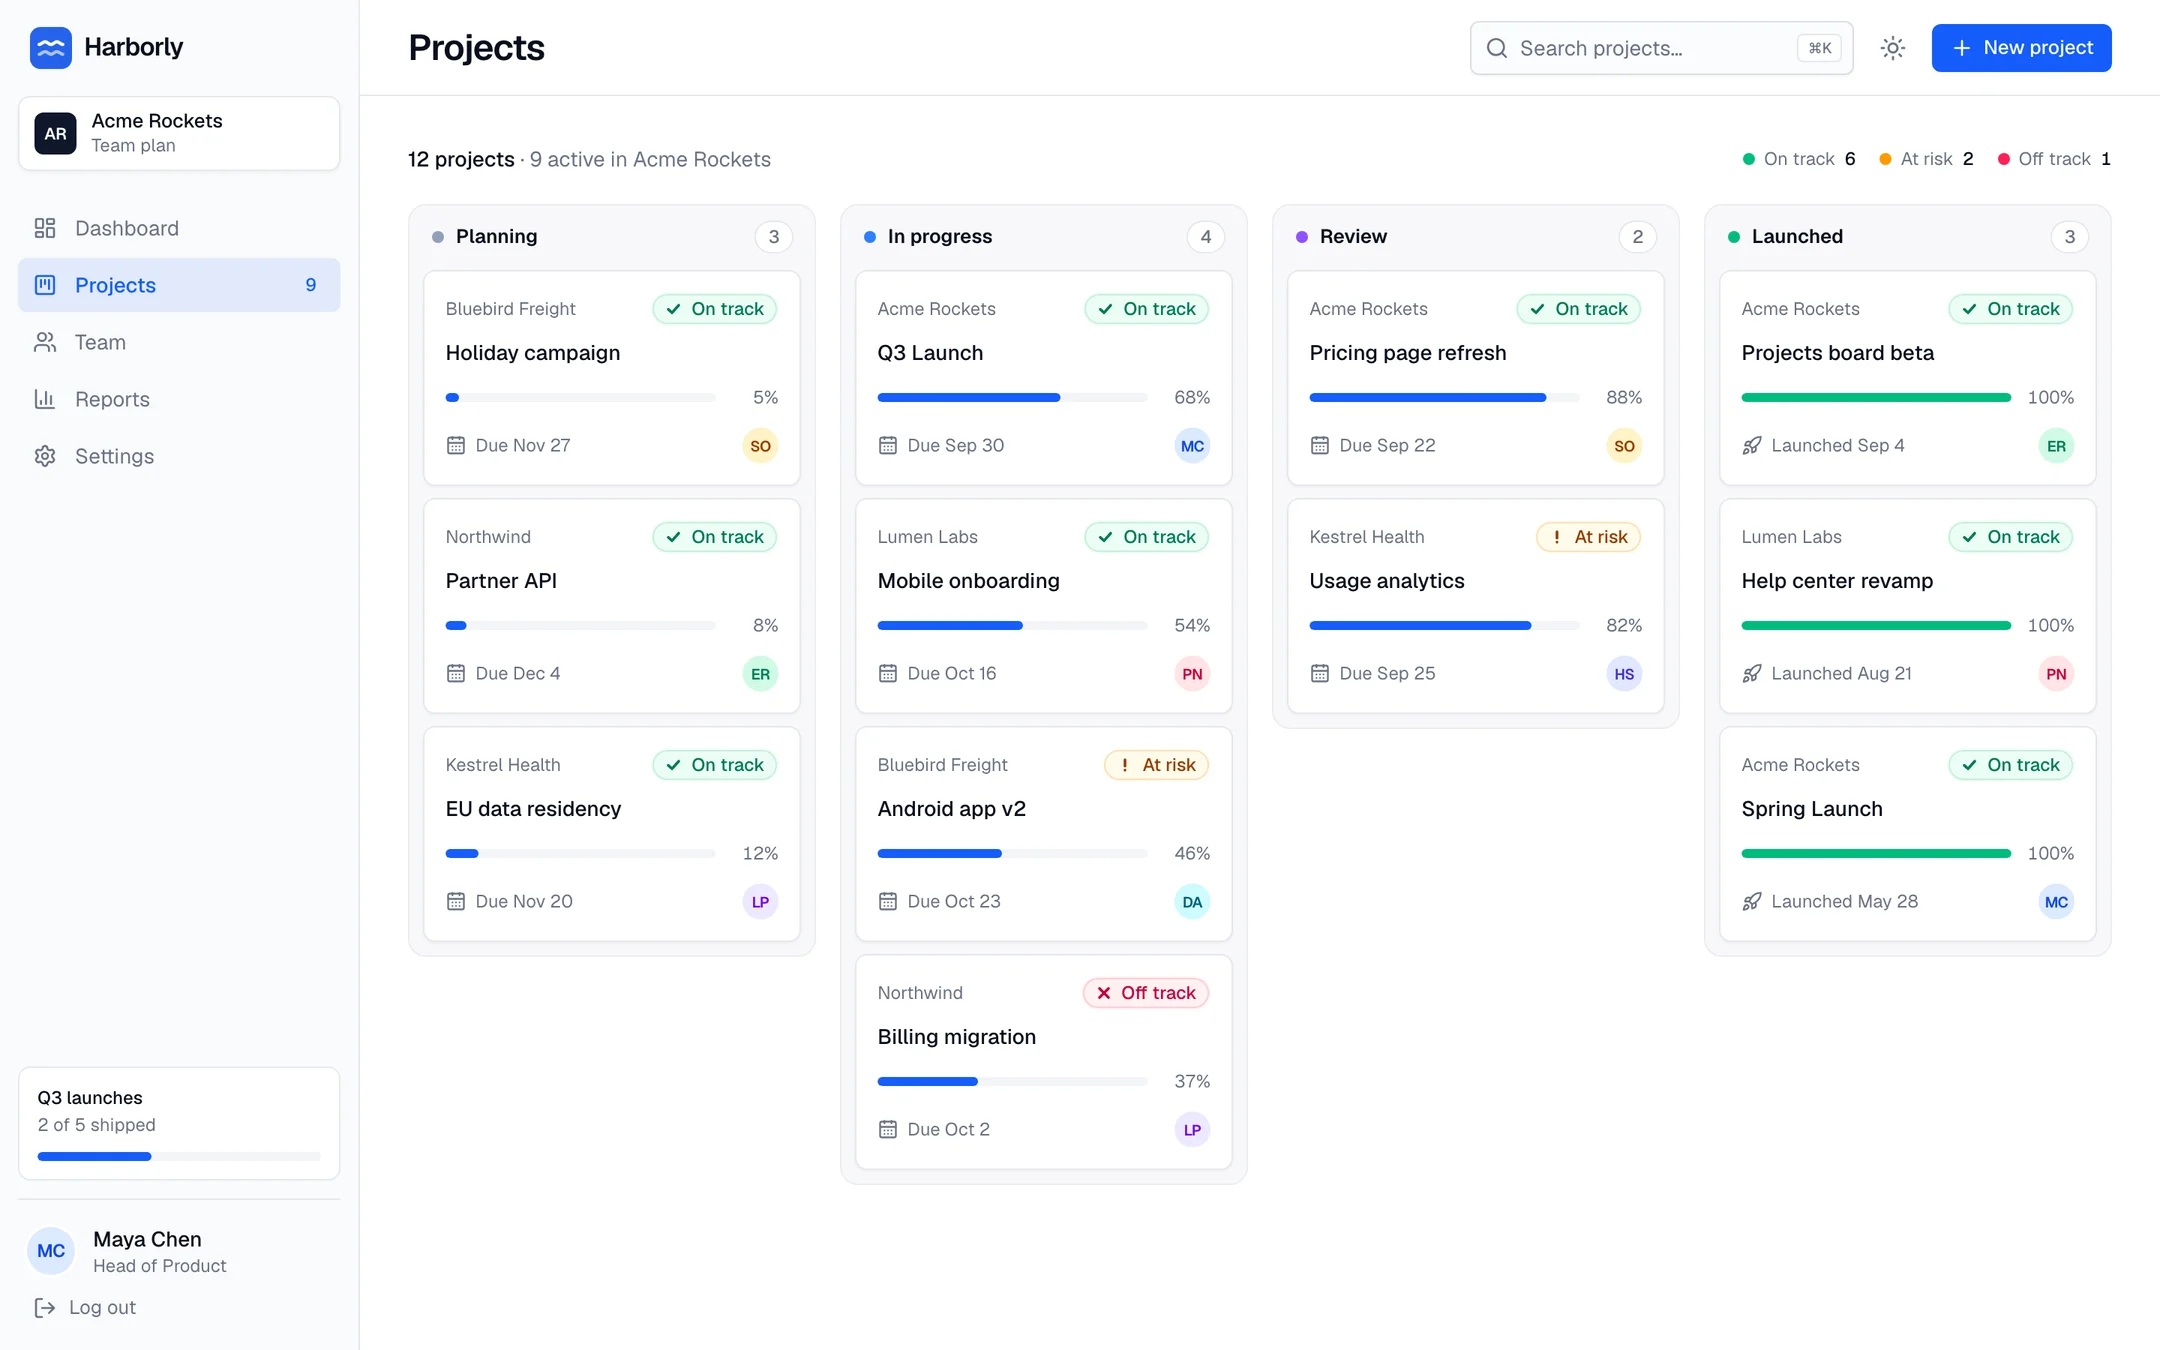The width and height of the screenshot is (2160, 1350).
Task: Click the Search projects input field
Action: [1661, 48]
